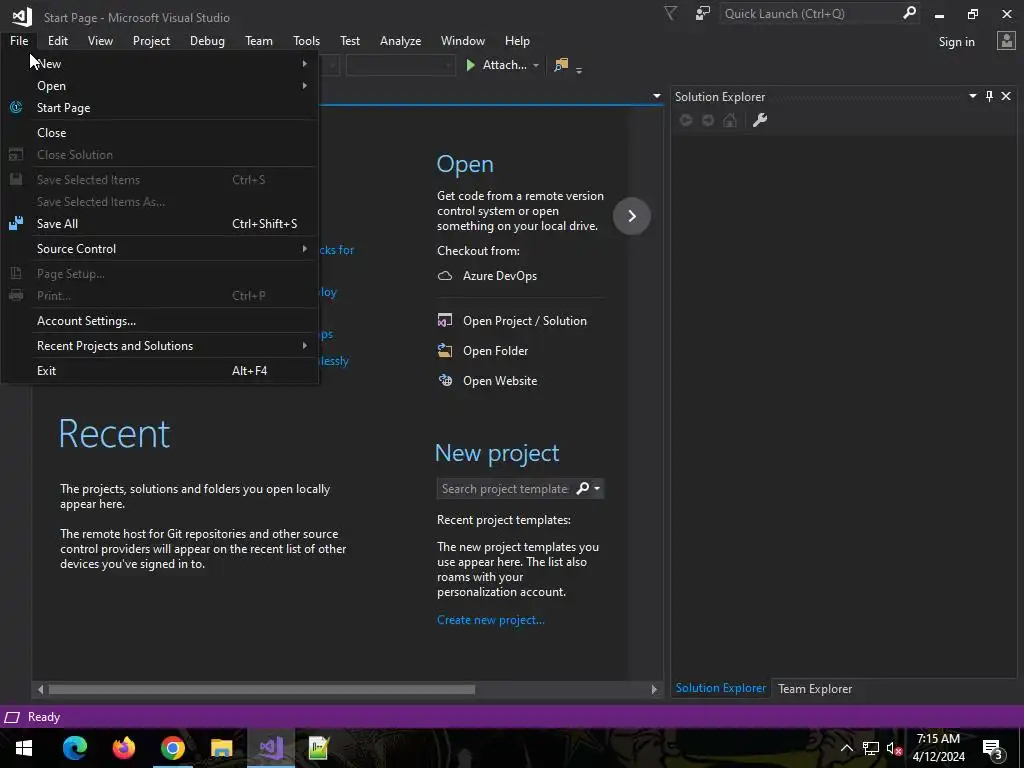Viewport: 1024px width, 768px height.
Task: Click Solution Explorer properties wrench icon
Action: coord(760,120)
